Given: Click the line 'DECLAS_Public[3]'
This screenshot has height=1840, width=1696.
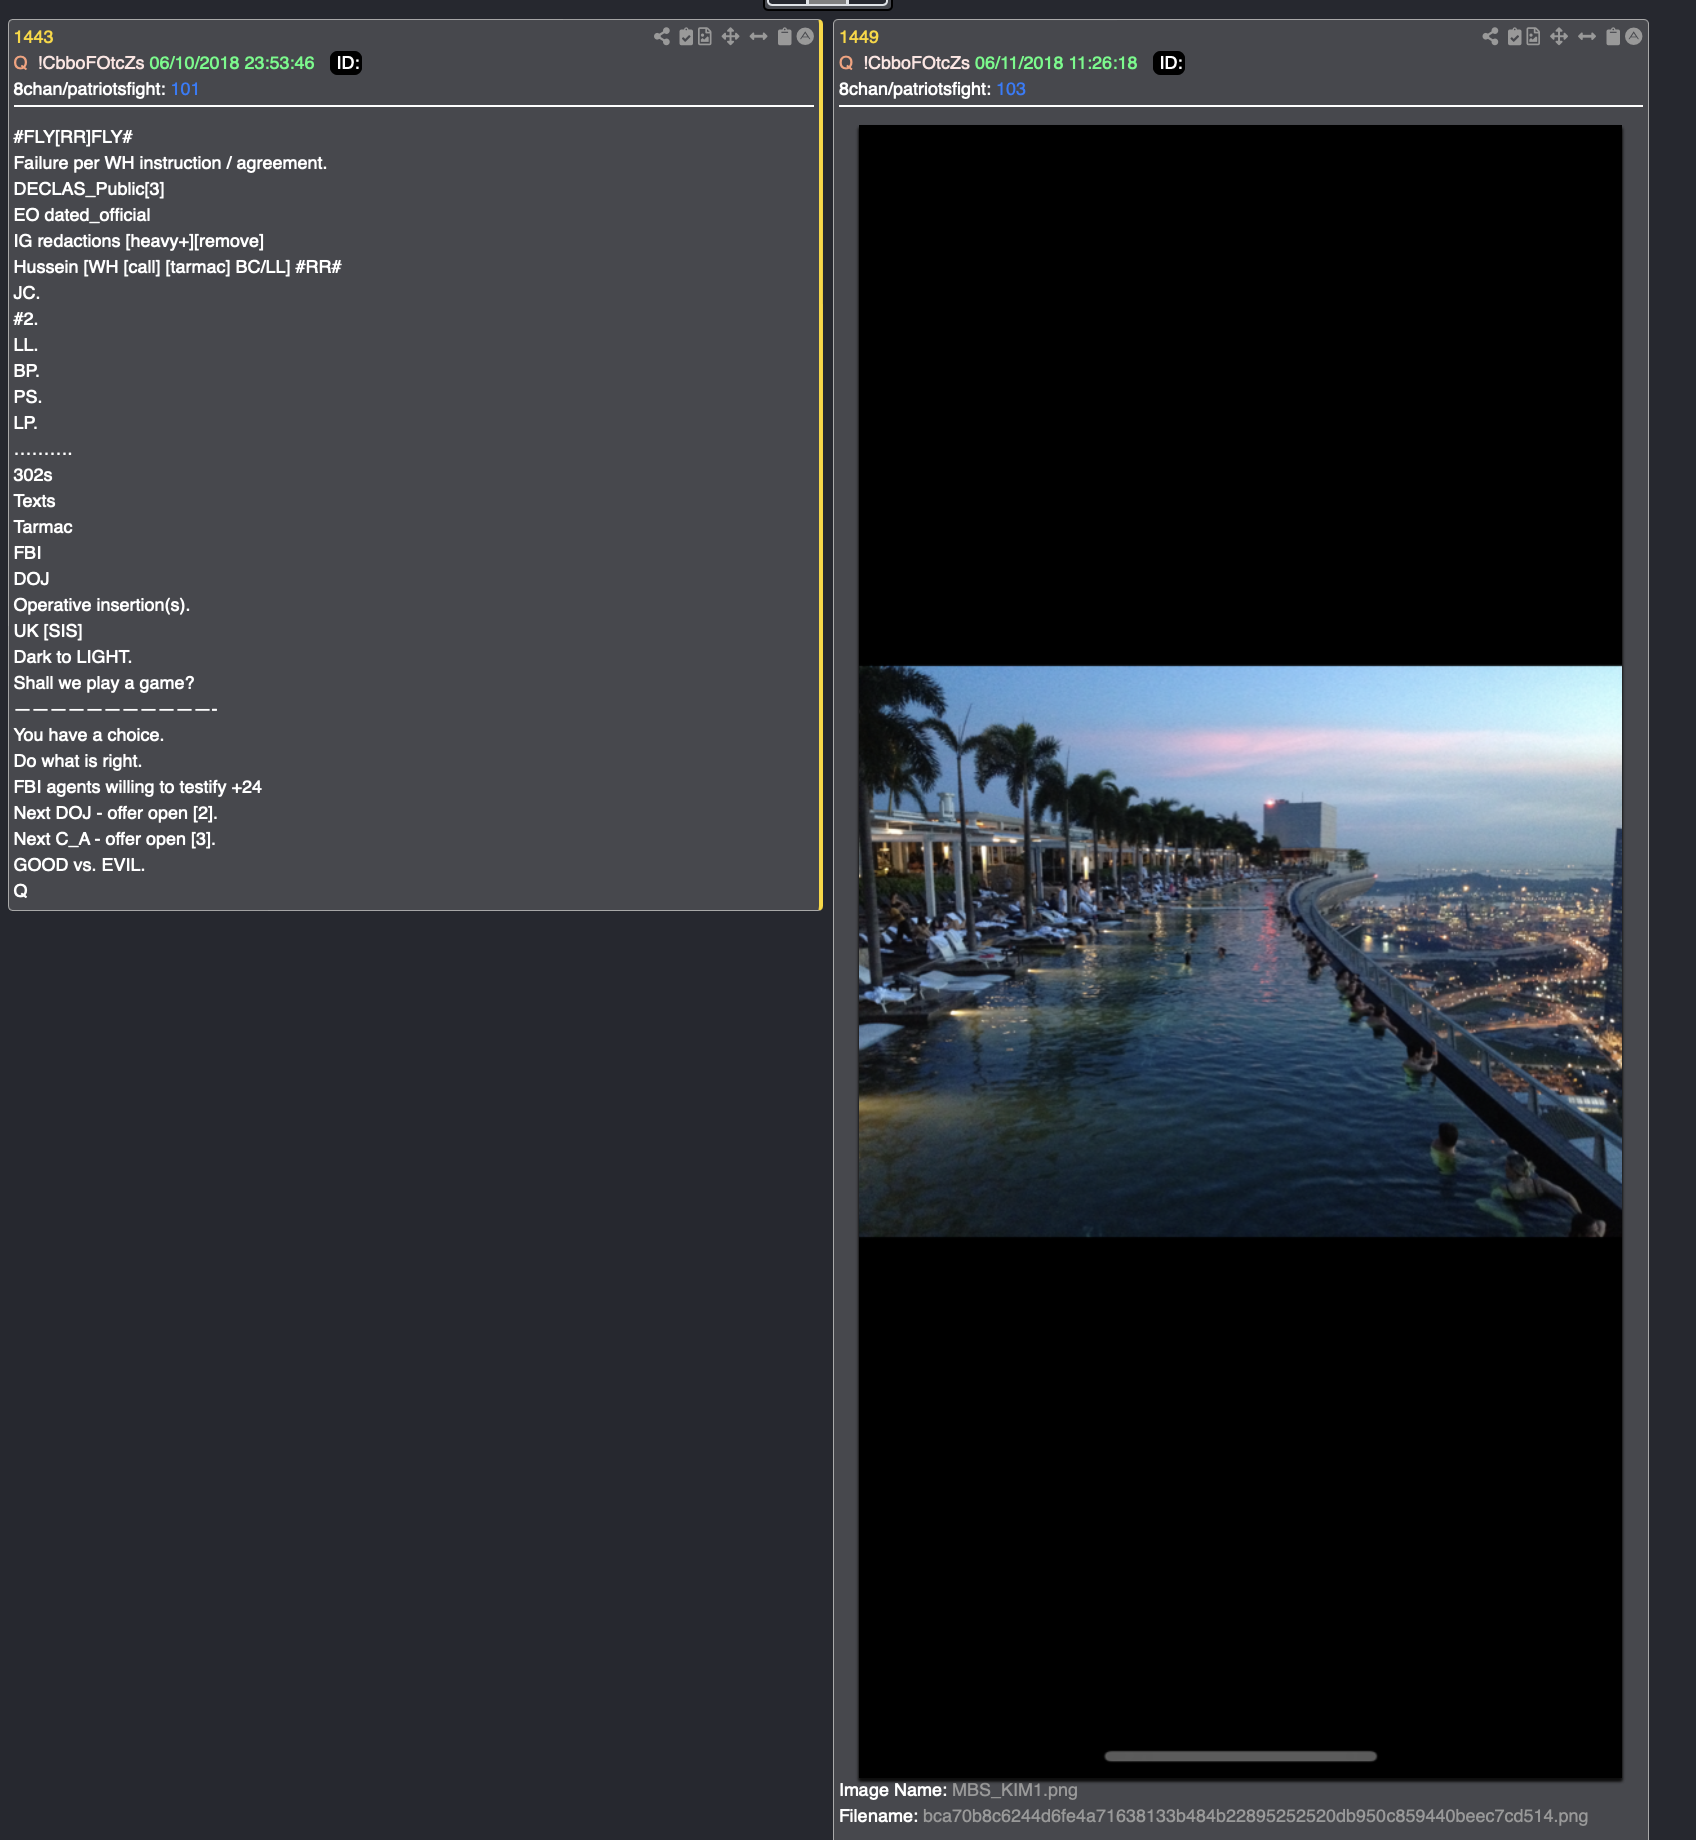Looking at the screenshot, I should 89,189.
